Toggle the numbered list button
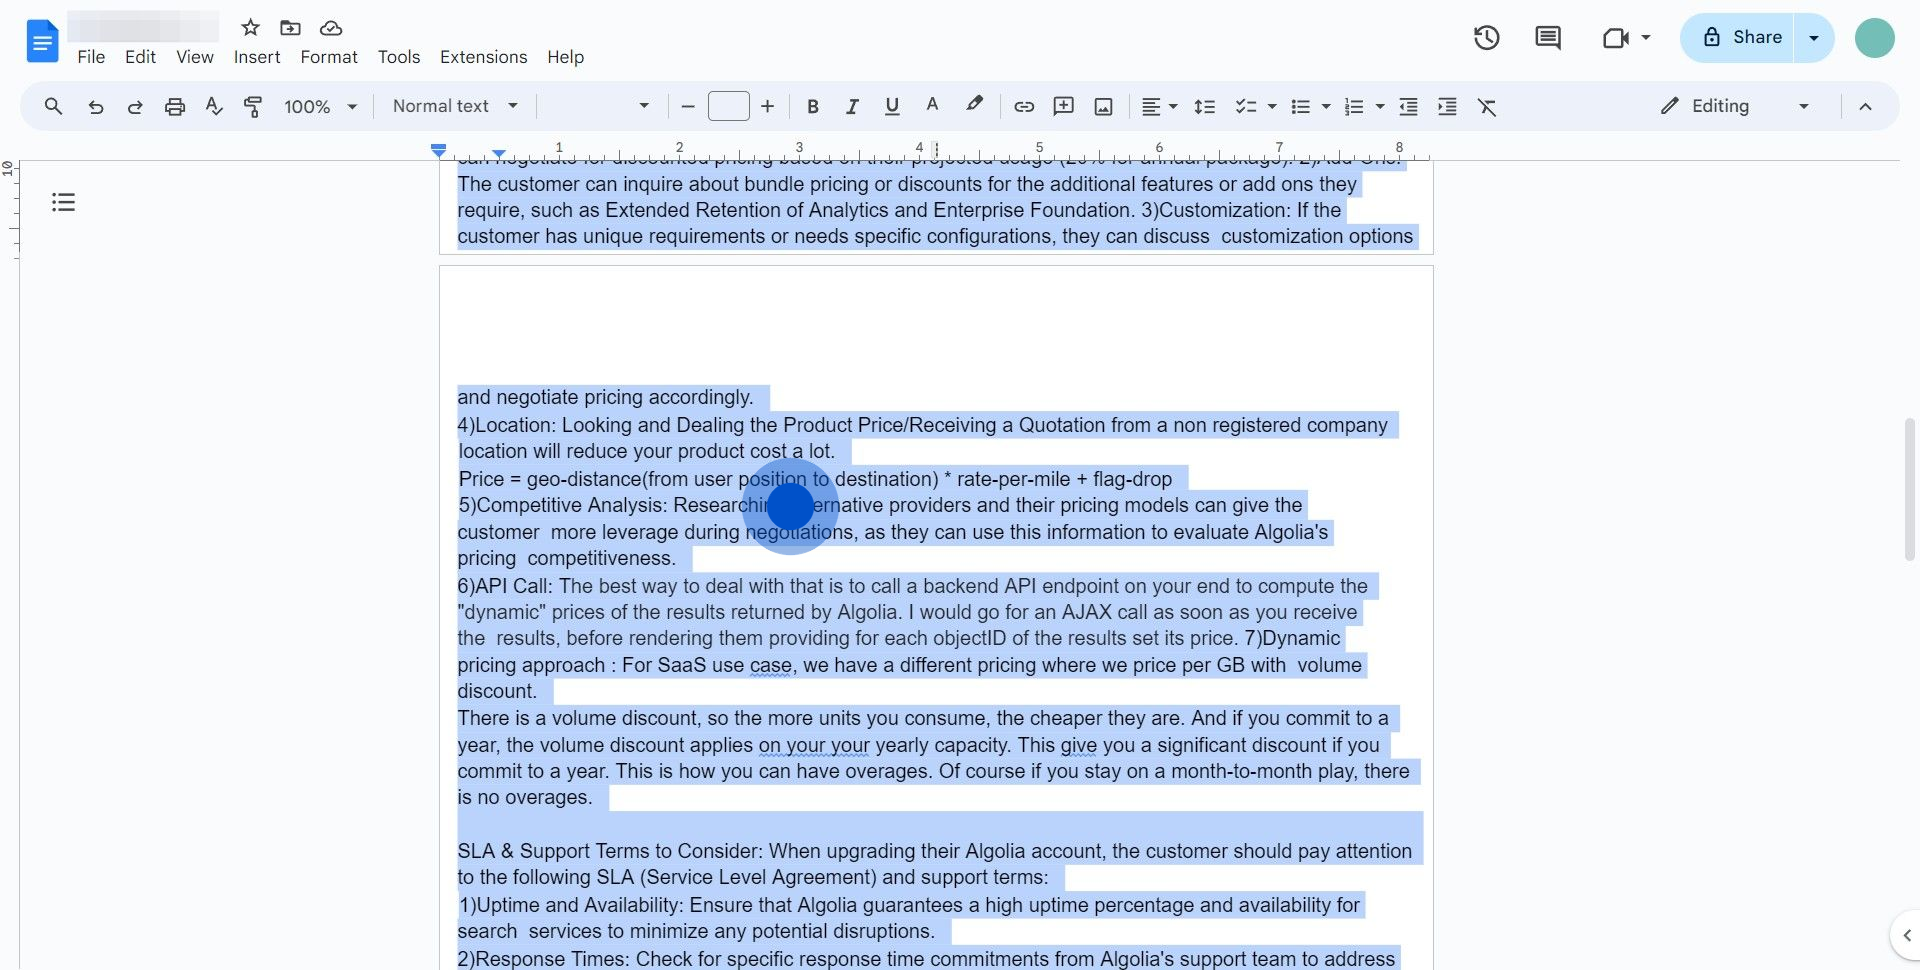 pyautogui.click(x=1354, y=106)
